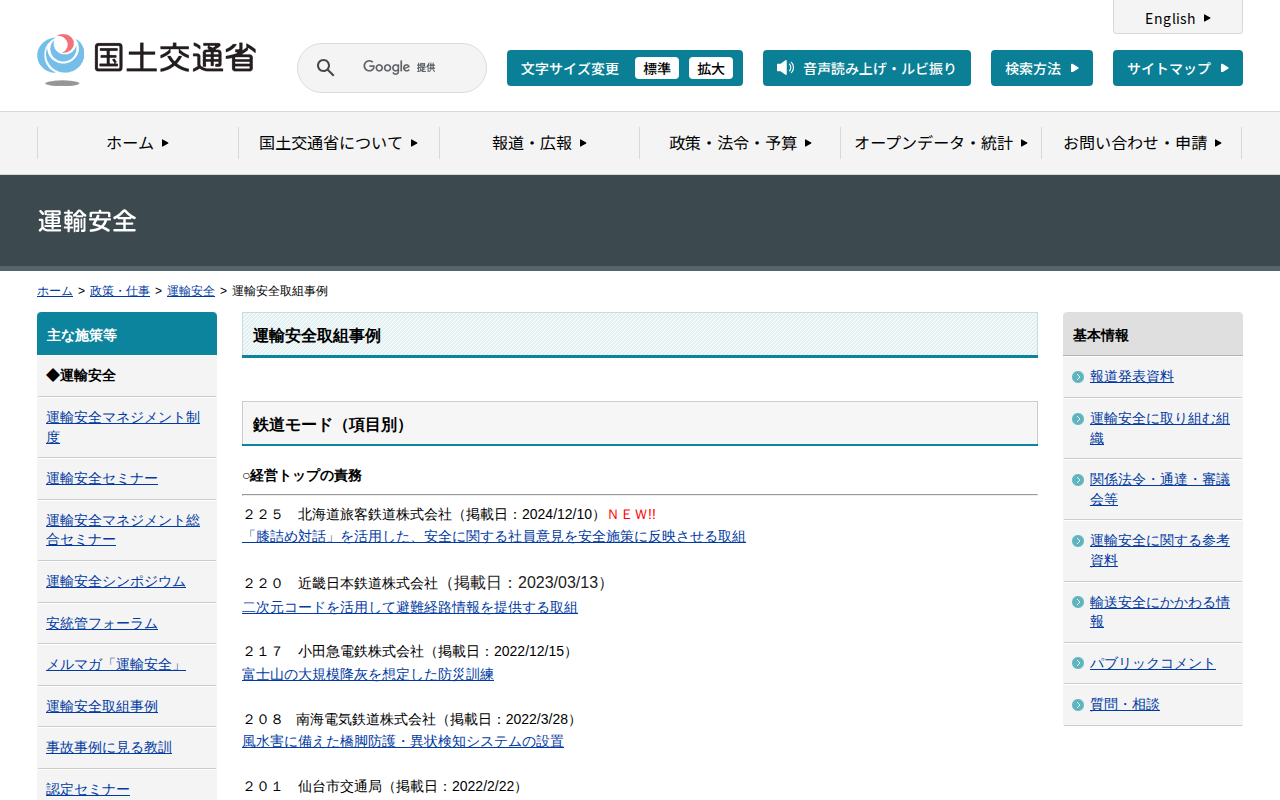Open the ホーム navigation item
The width and height of the screenshot is (1280, 800).
click(137, 143)
